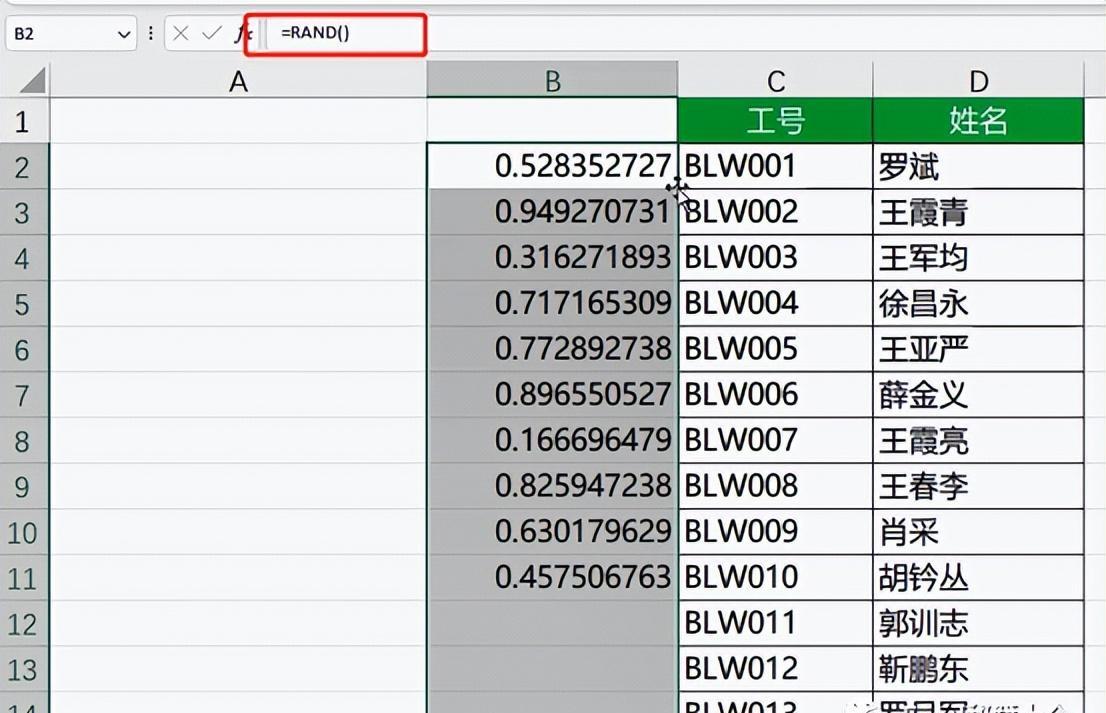Select column A header
The height and width of the screenshot is (713, 1106).
tap(238, 80)
